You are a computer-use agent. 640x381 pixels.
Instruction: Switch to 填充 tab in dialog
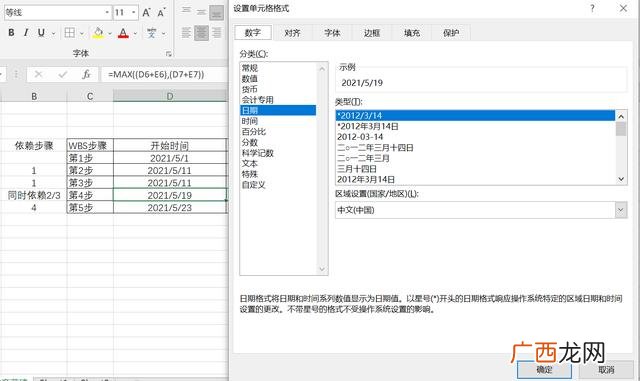coord(411,33)
